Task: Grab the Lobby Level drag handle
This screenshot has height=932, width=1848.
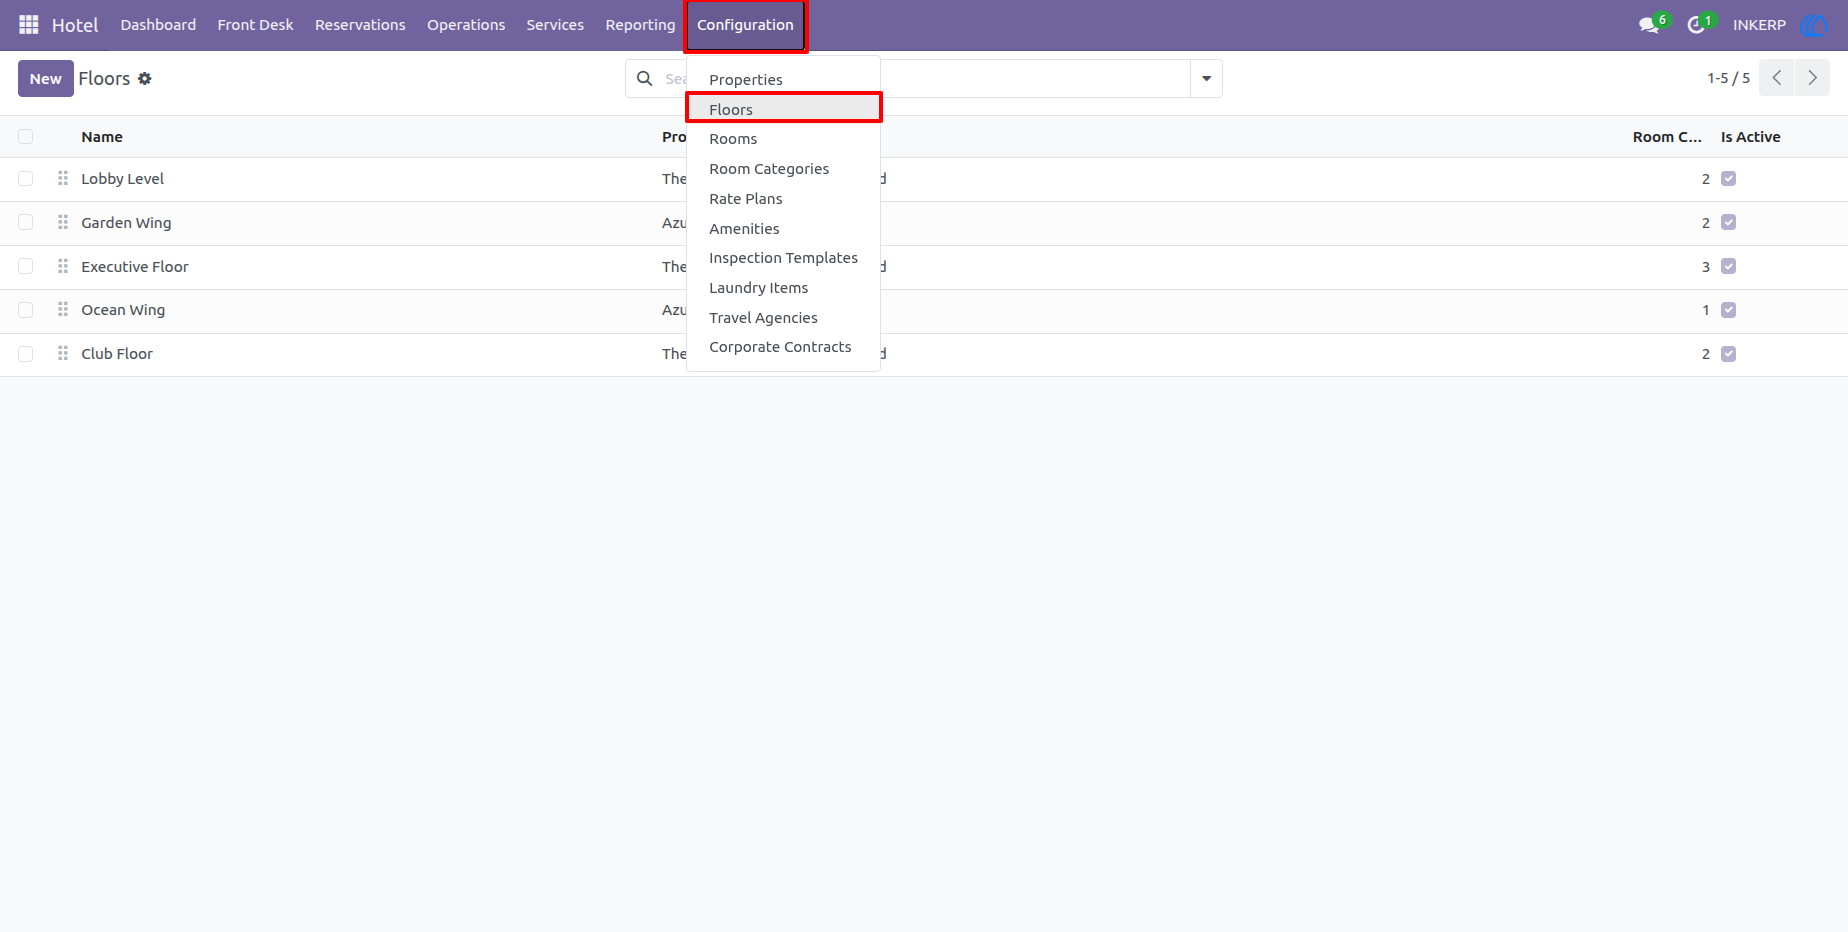Action: pos(63,178)
